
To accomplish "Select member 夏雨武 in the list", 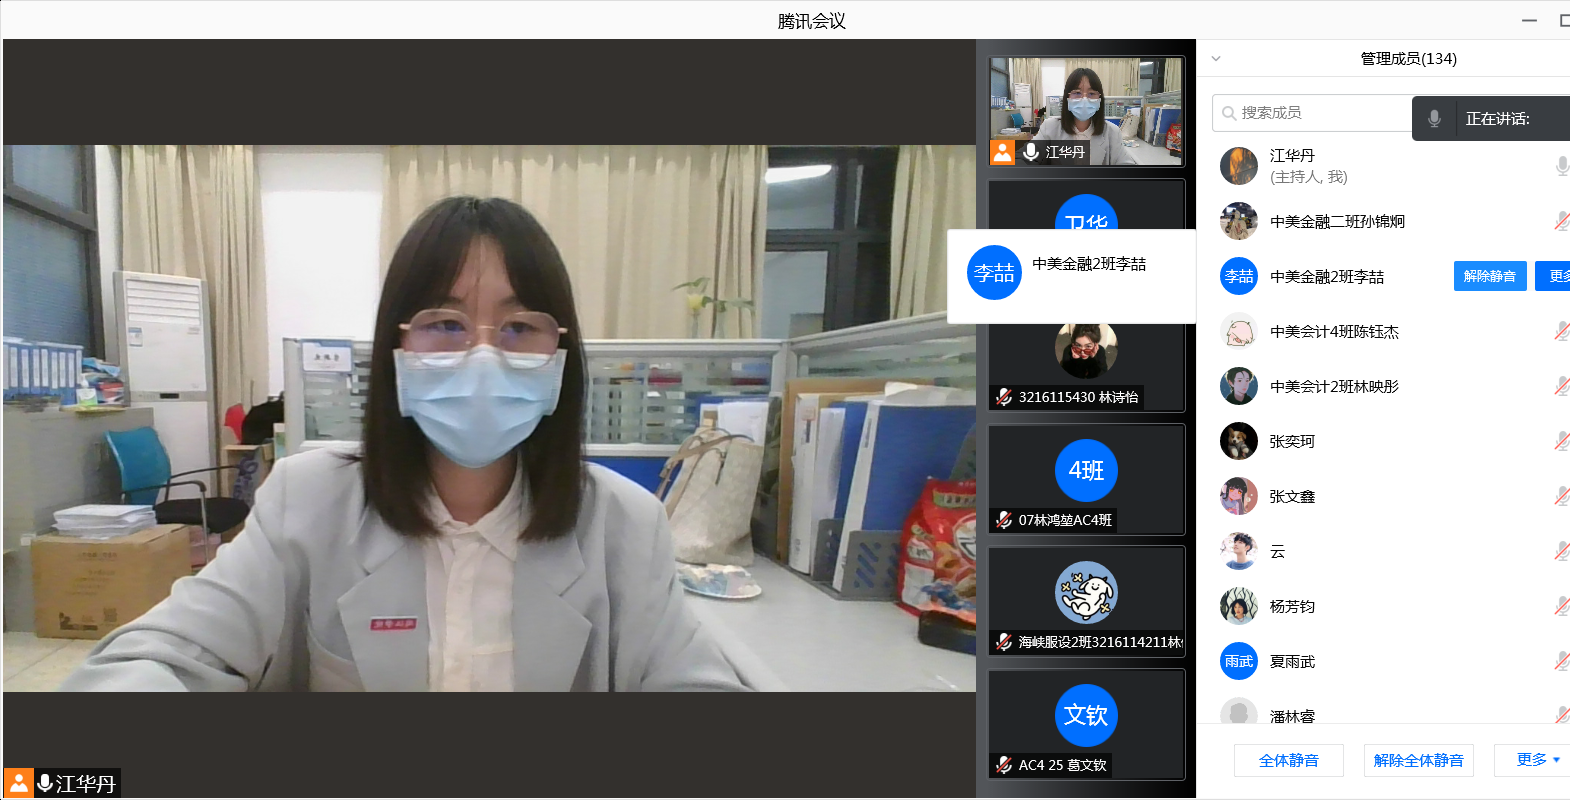I will [x=1292, y=661].
